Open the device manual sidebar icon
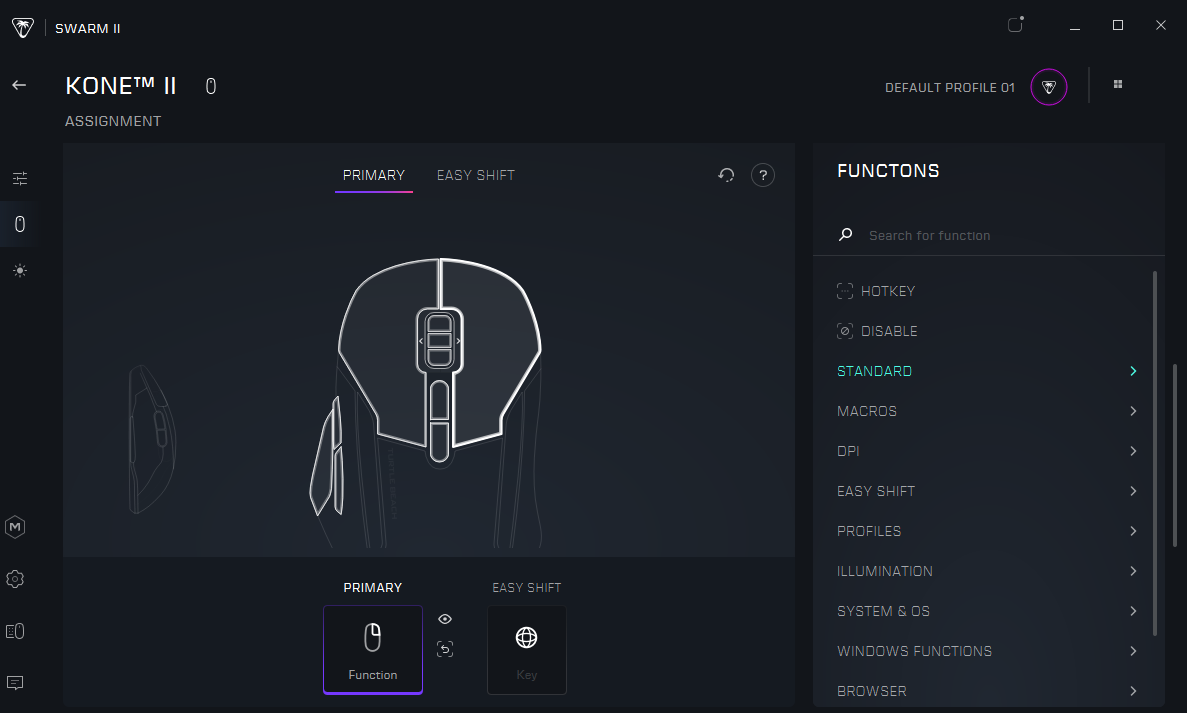The image size is (1187, 713). click(15, 630)
